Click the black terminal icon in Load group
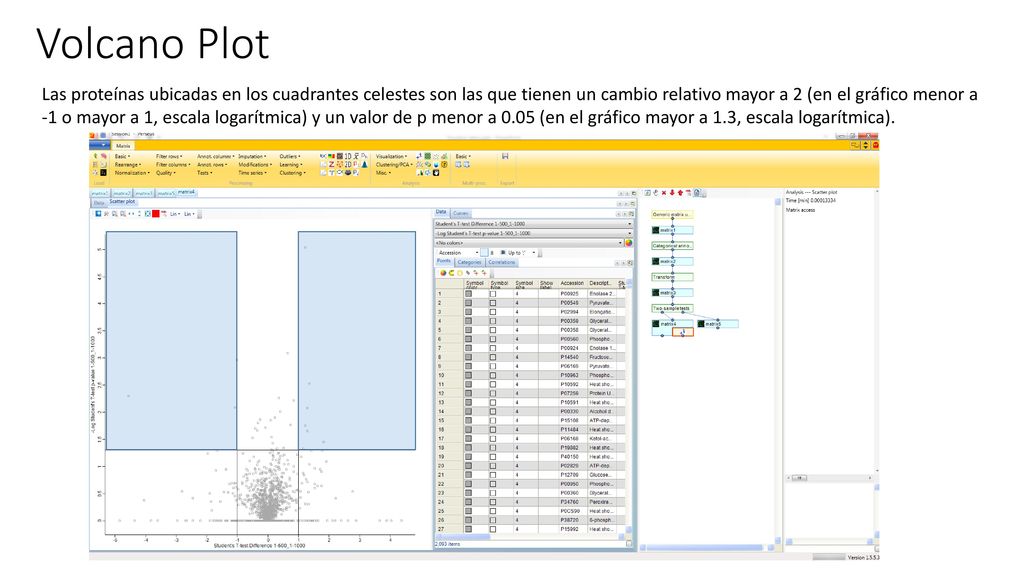 pos(103,173)
